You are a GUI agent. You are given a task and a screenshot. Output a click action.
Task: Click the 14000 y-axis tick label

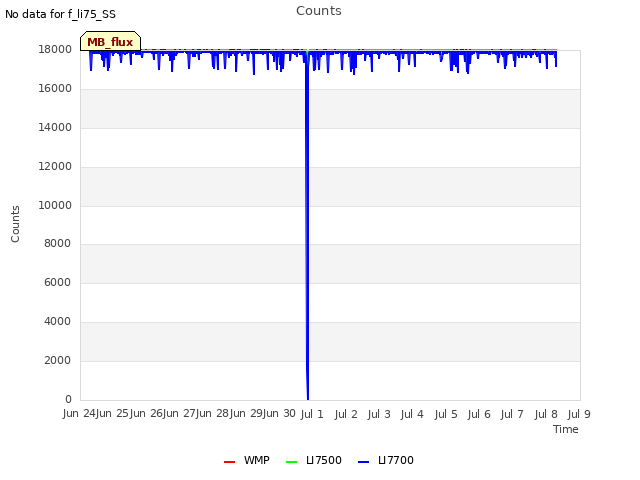coord(55,127)
